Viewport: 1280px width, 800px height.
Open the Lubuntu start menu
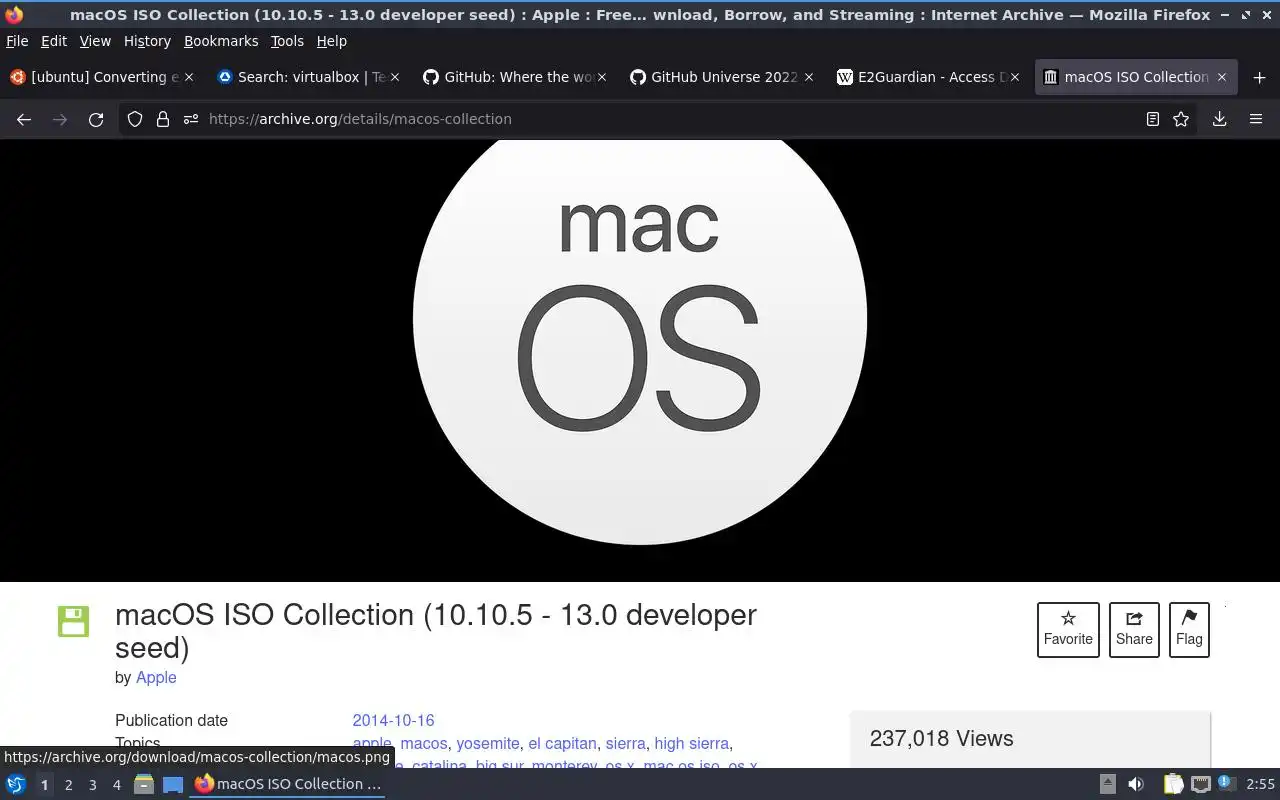(16, 784)
